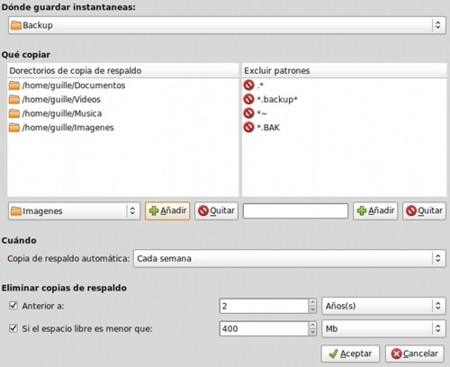Viewport: 450px width, 367px height.
Task: Increase the 400 free space value
Action: coord(312,325)
